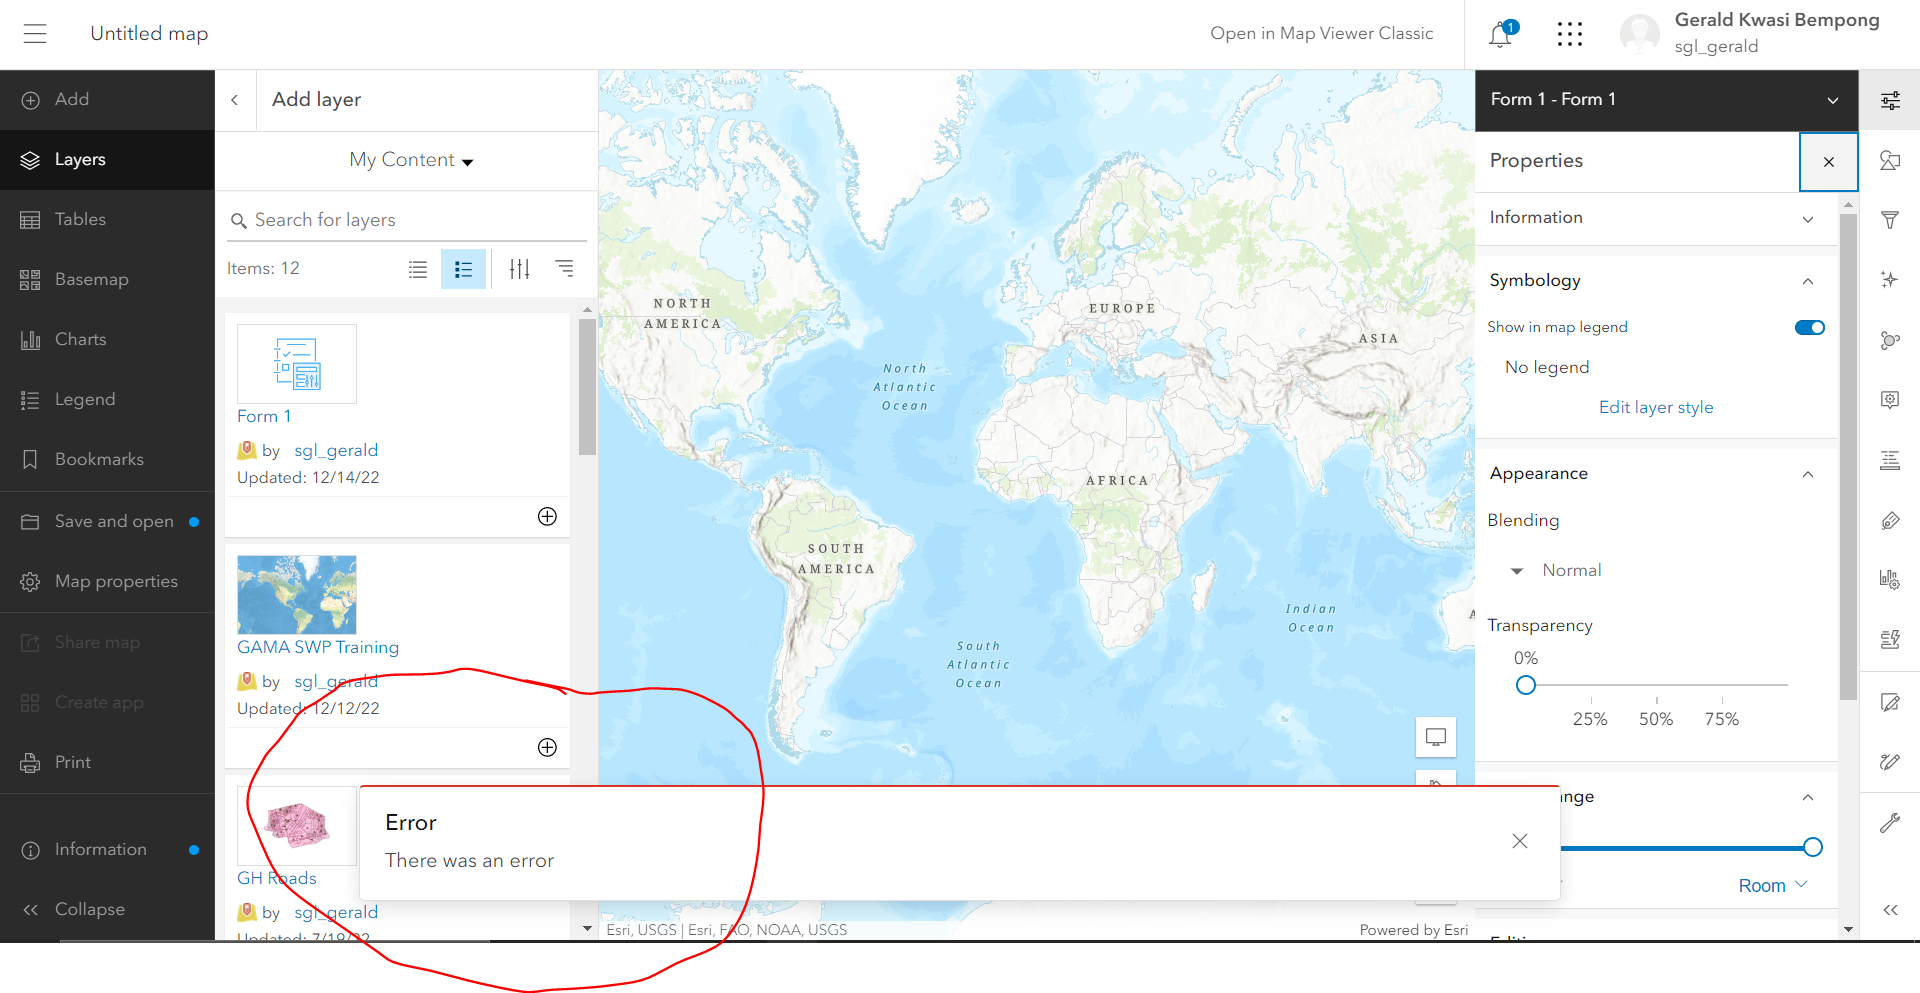Open Save and open menu
This screenshot has width=1920, height=993.
pos(107,522)
